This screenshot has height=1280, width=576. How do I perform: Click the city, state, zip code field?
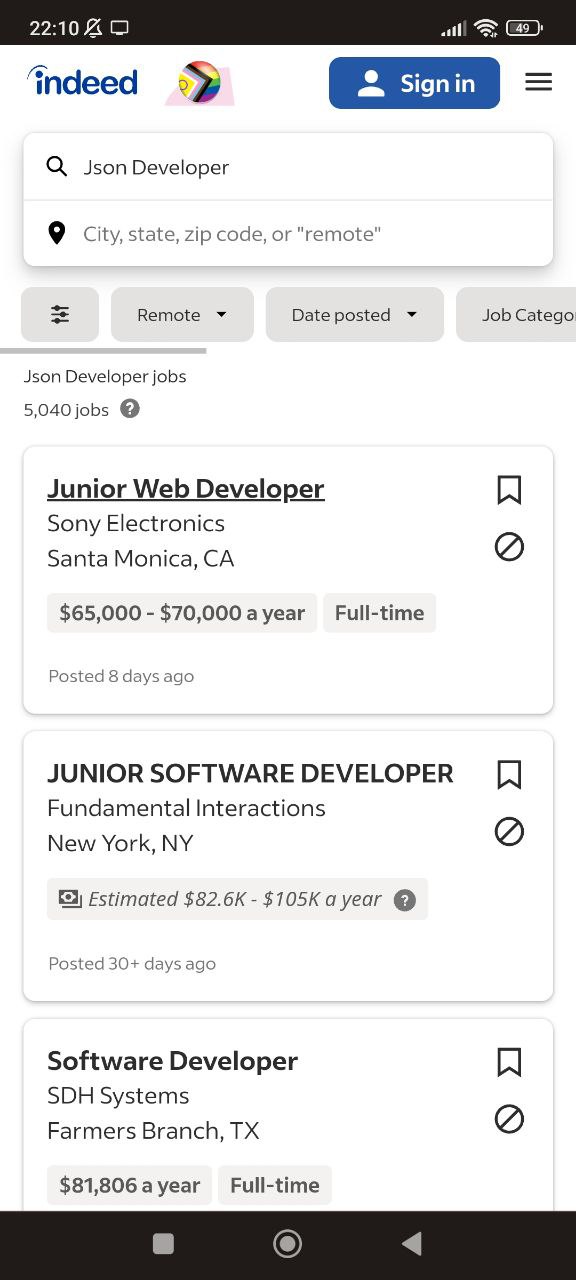click(288, 234)
